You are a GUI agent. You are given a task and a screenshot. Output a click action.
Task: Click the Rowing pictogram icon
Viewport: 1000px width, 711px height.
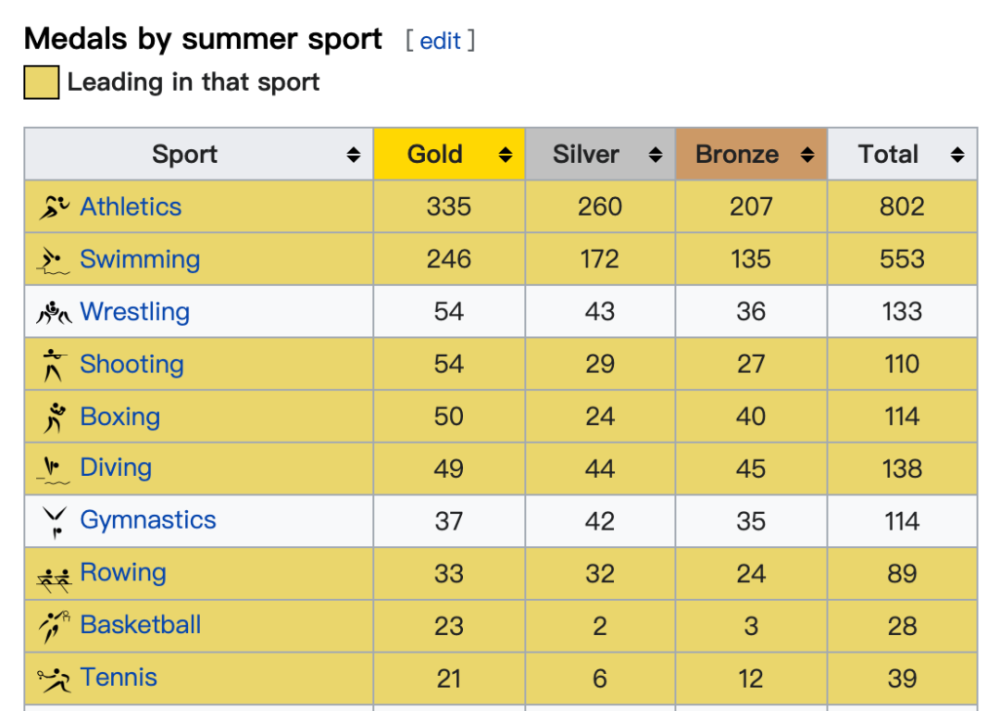(54, 579)
